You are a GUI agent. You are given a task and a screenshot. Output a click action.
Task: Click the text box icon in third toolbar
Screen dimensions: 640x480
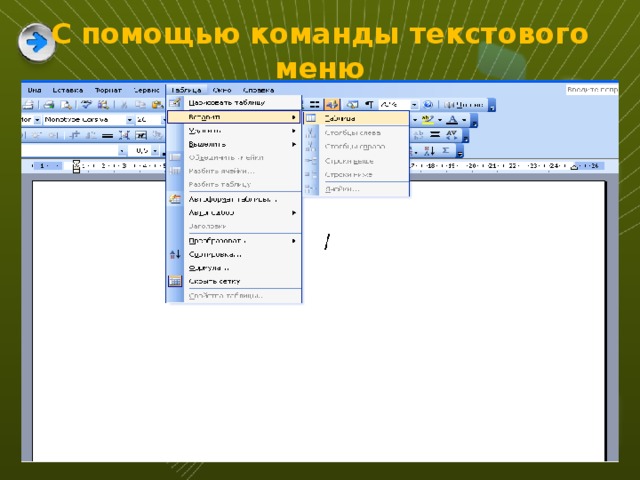click(141, 136)
